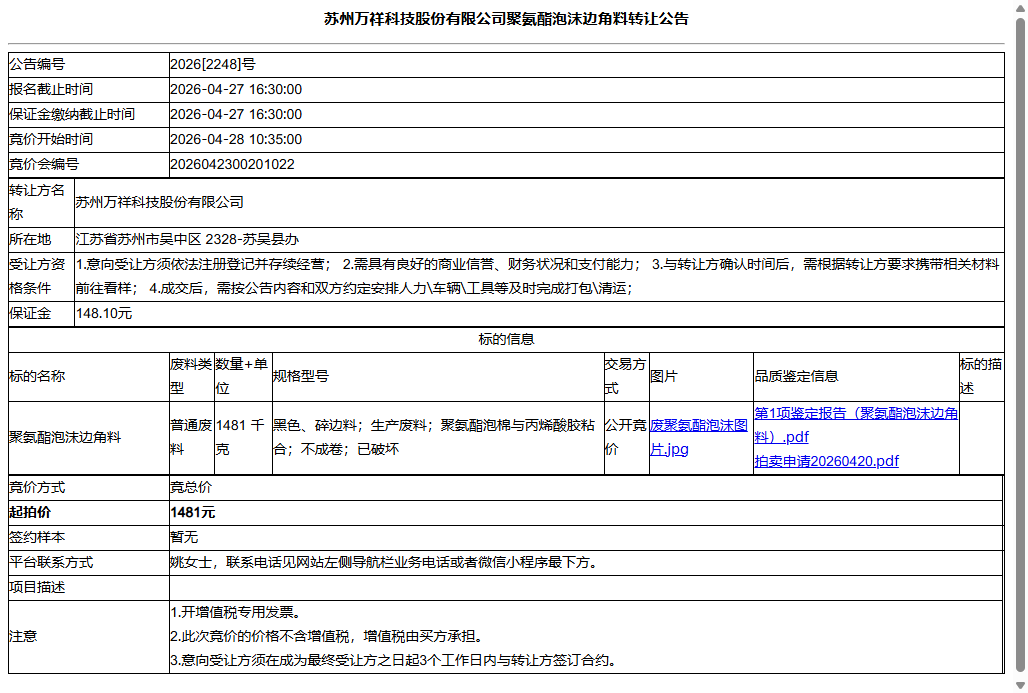1028x693 pixels.
Task: Click the 所在地 label cell
Action: 41,239
